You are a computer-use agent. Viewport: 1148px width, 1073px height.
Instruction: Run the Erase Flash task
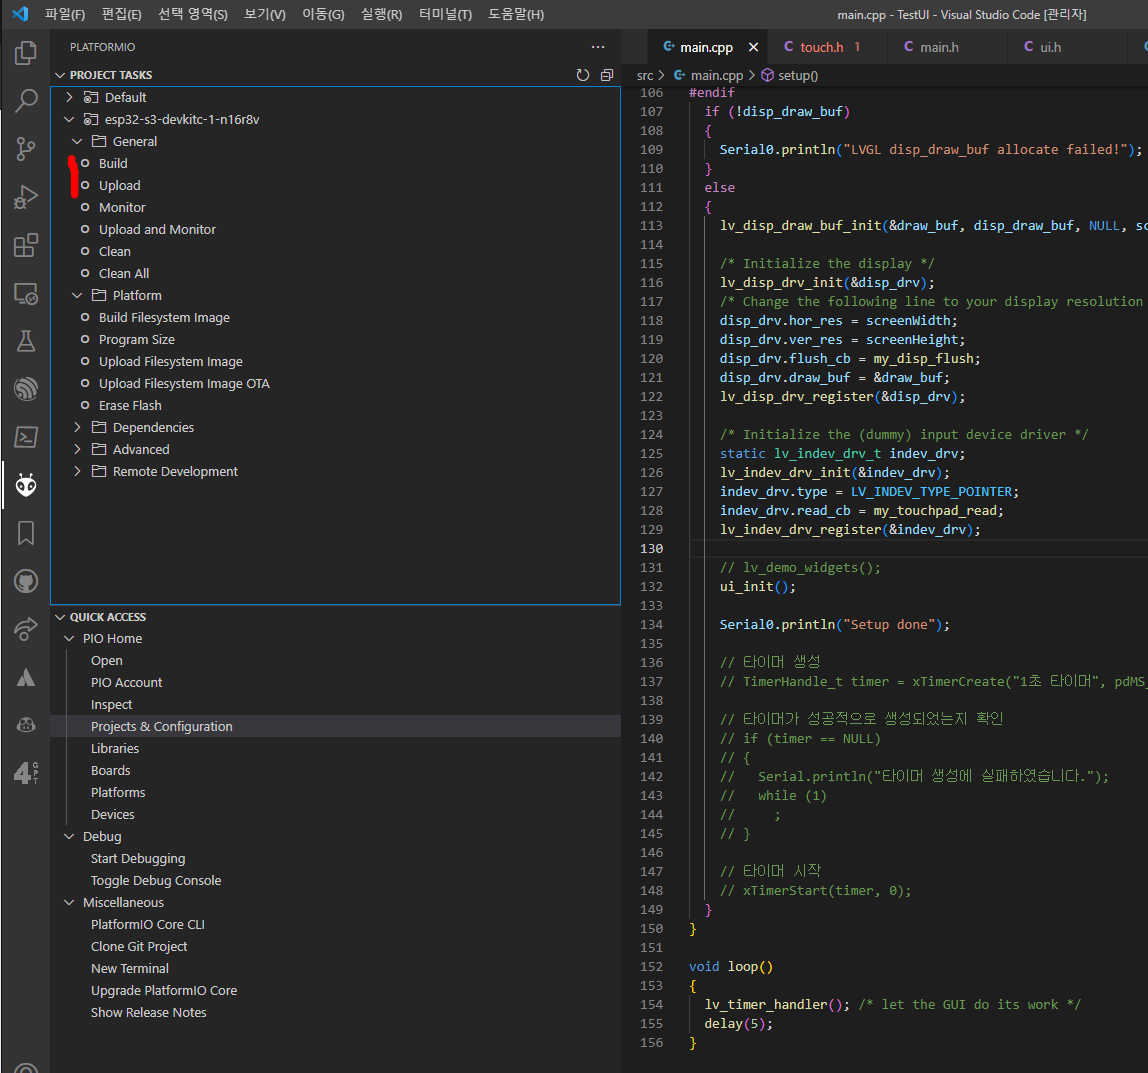pos(130,405)
